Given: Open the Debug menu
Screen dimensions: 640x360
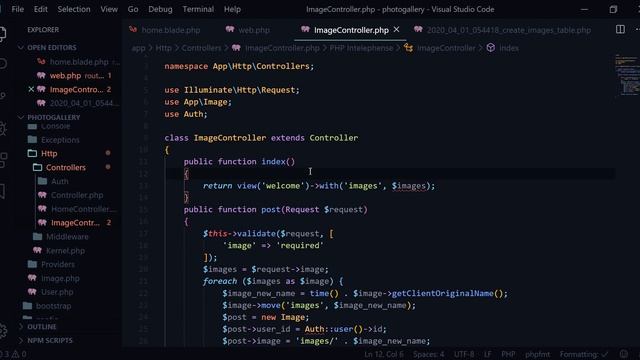Looking at the screenshot, I should 160,9.
